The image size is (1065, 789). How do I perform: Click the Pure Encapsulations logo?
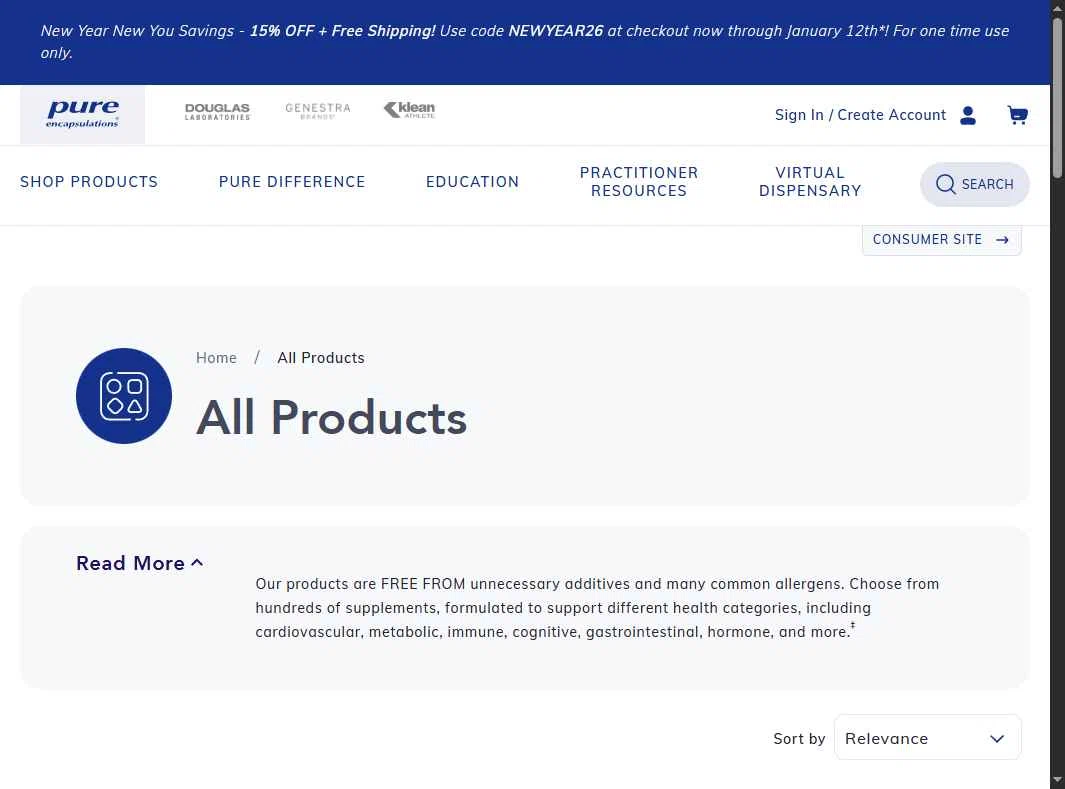click(x=82, y=114)
